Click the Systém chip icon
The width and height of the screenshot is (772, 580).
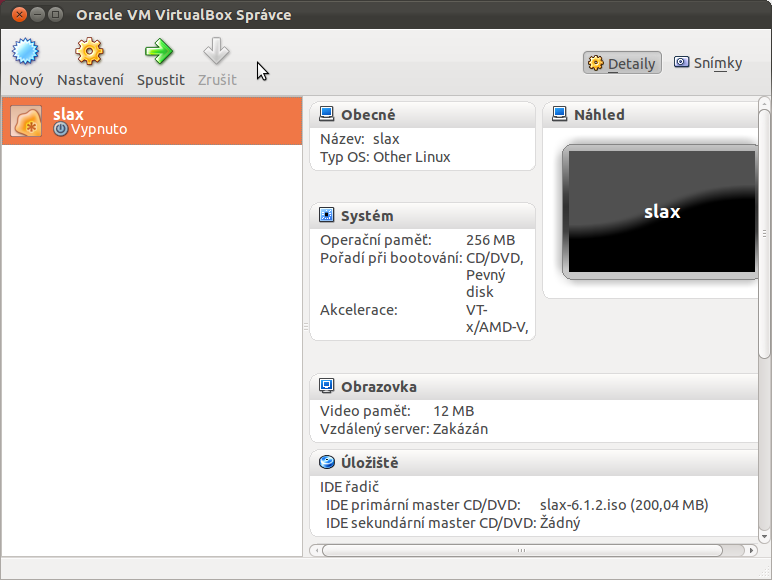click(x=326, y=215)
